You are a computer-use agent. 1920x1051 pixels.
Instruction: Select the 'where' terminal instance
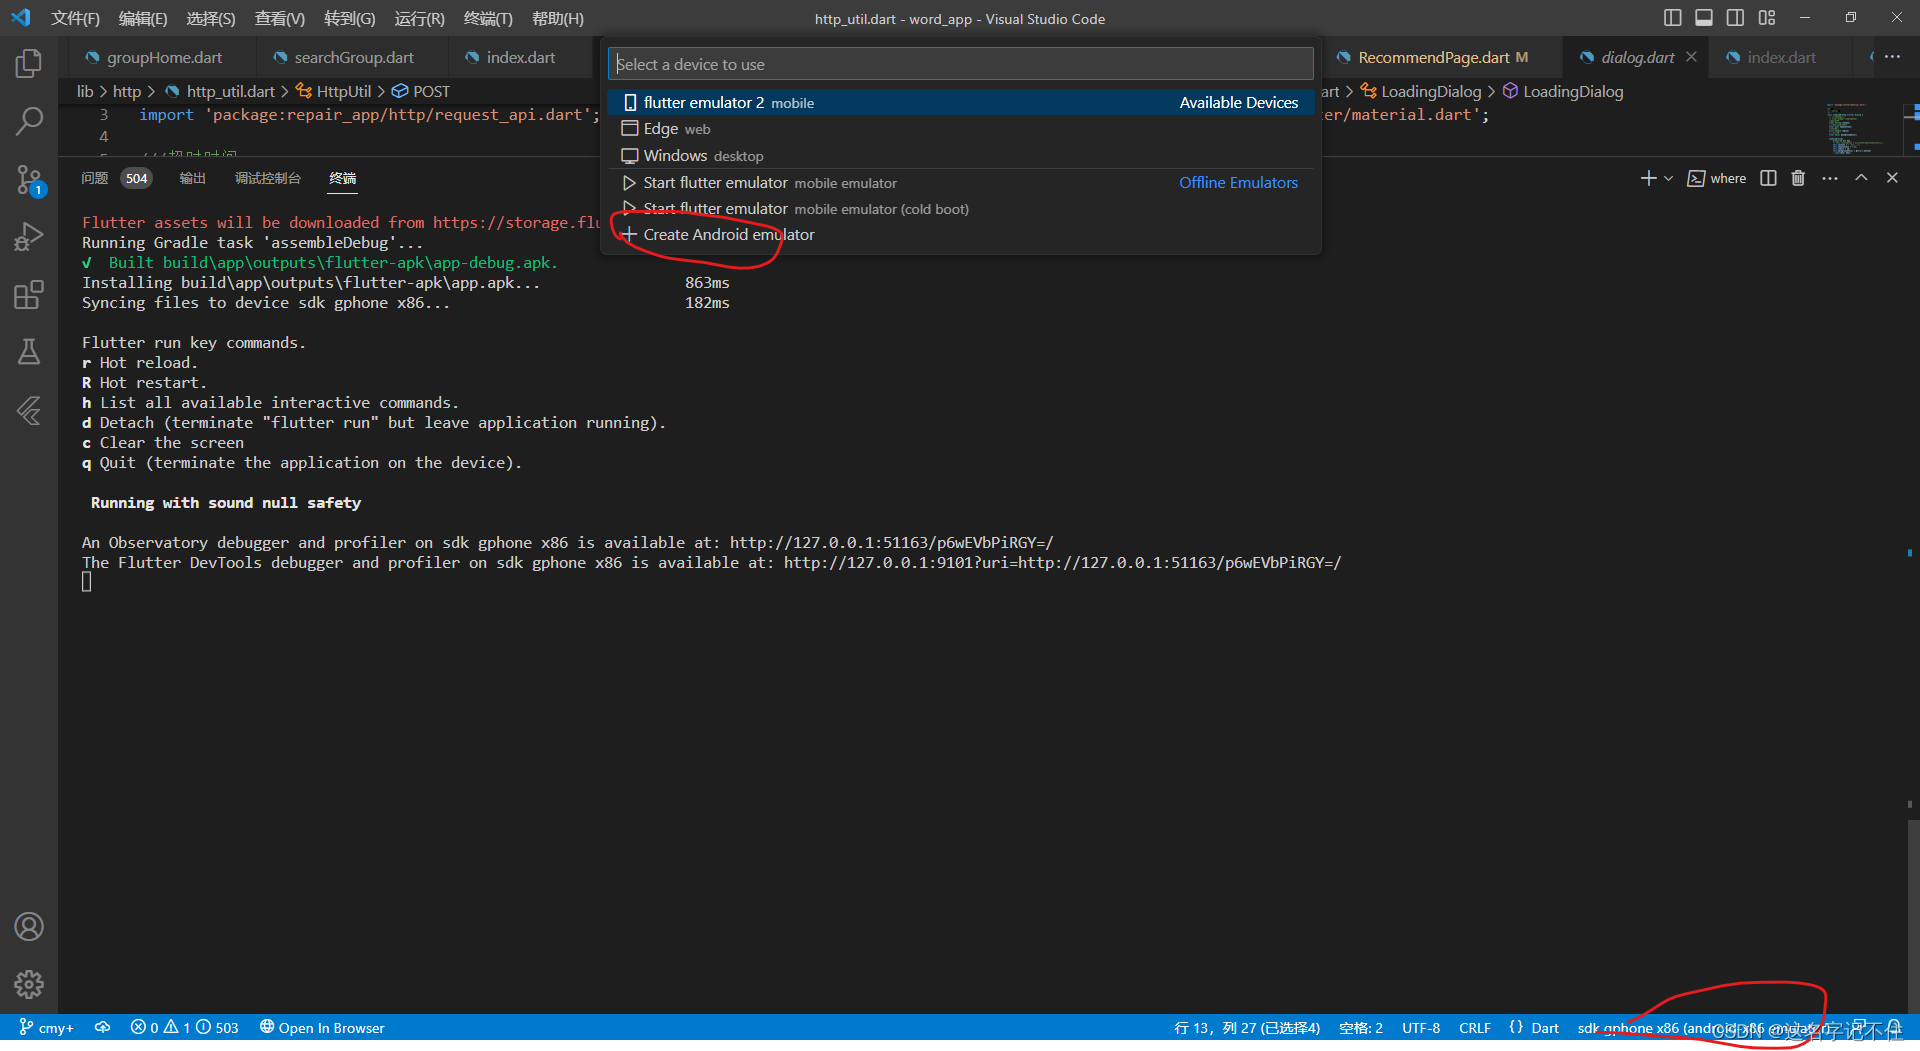click(x=1717, y=178)
